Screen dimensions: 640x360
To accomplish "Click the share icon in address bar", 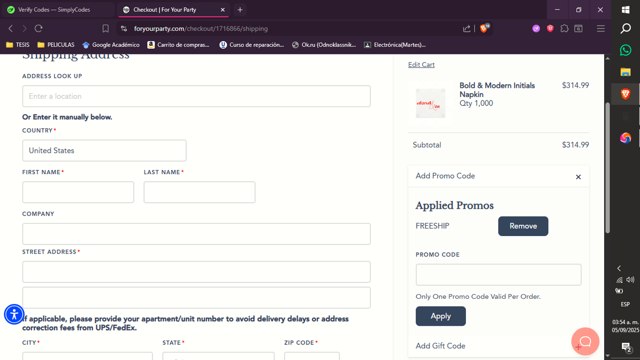I will pos(467,29).
